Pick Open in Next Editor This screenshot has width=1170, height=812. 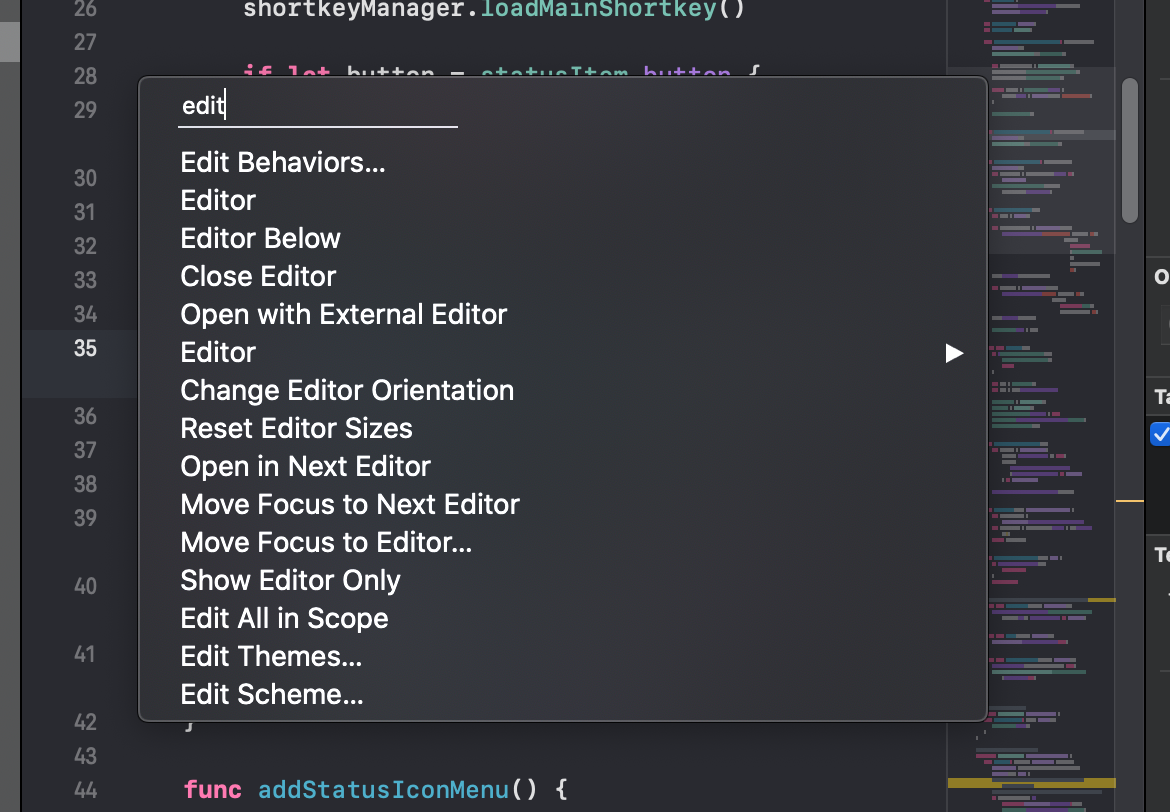click(x=305, y=466)
